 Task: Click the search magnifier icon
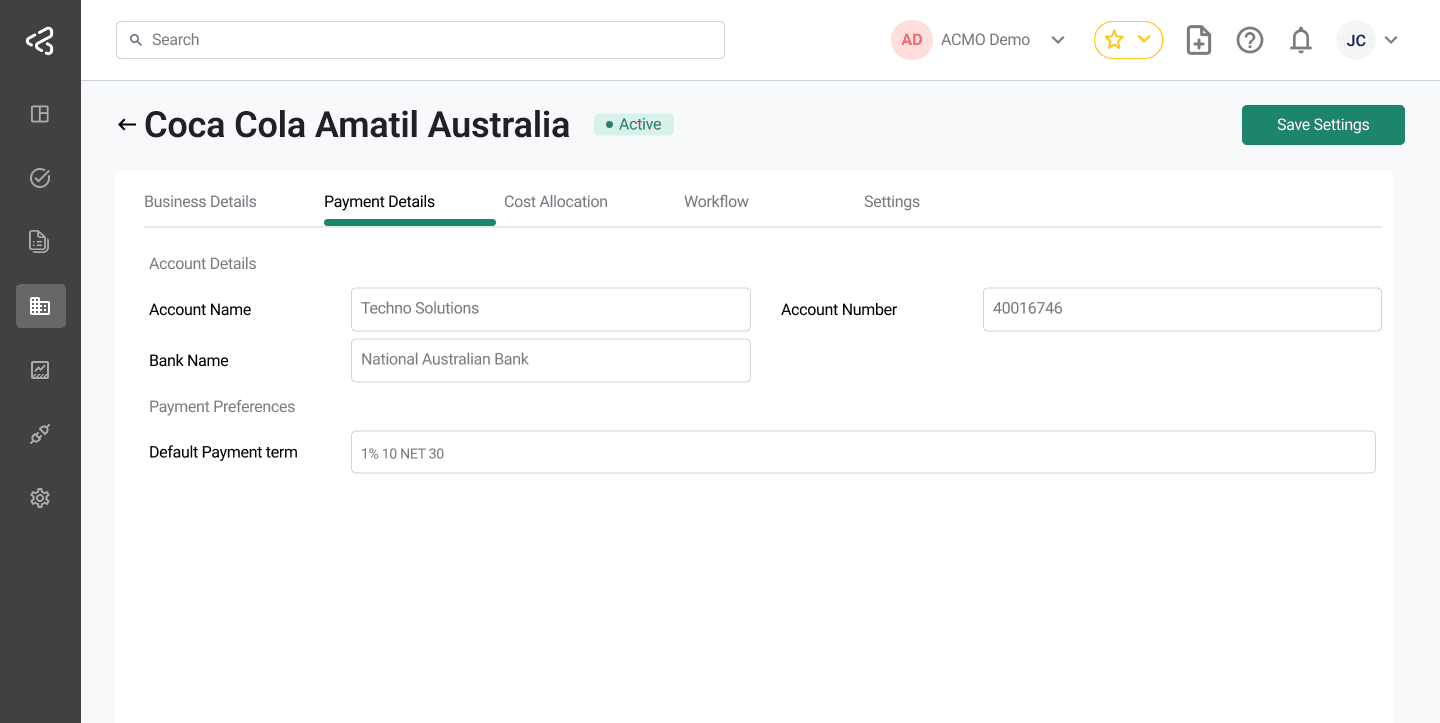pyautogui.click(x=136, y=40)
